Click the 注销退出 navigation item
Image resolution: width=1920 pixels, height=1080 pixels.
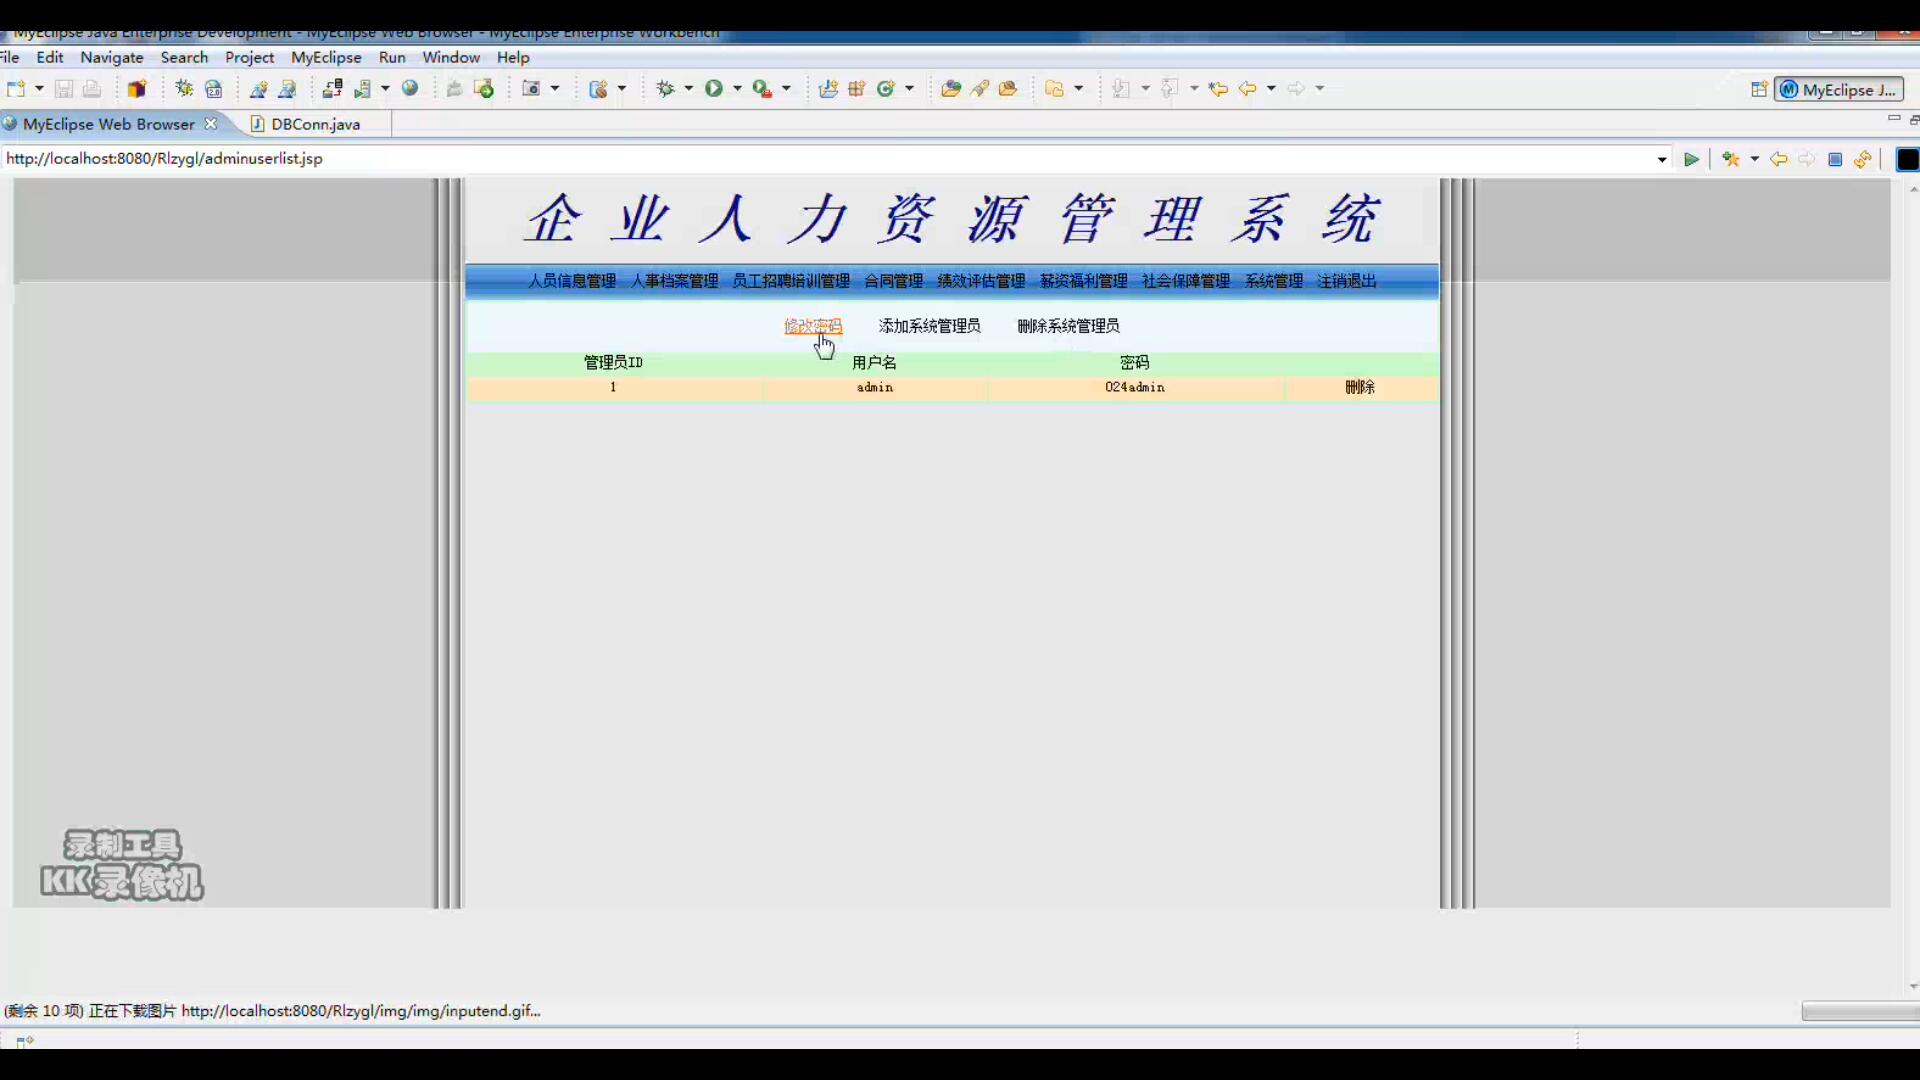pos(1346,282)
